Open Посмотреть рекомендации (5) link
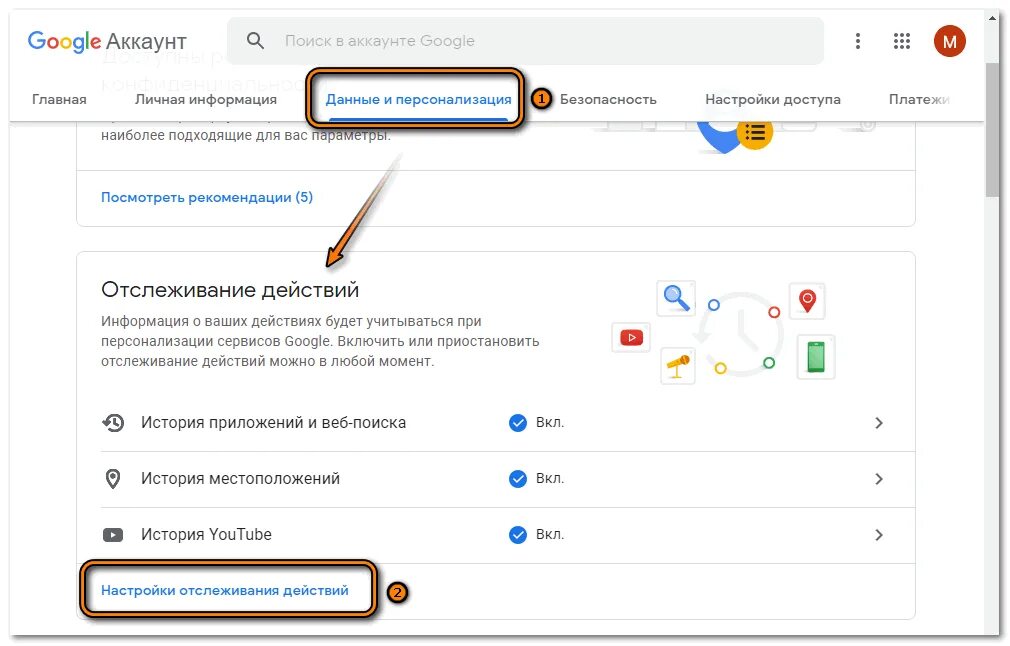This screenshot has width=1010, height=646. pos(207,197)
